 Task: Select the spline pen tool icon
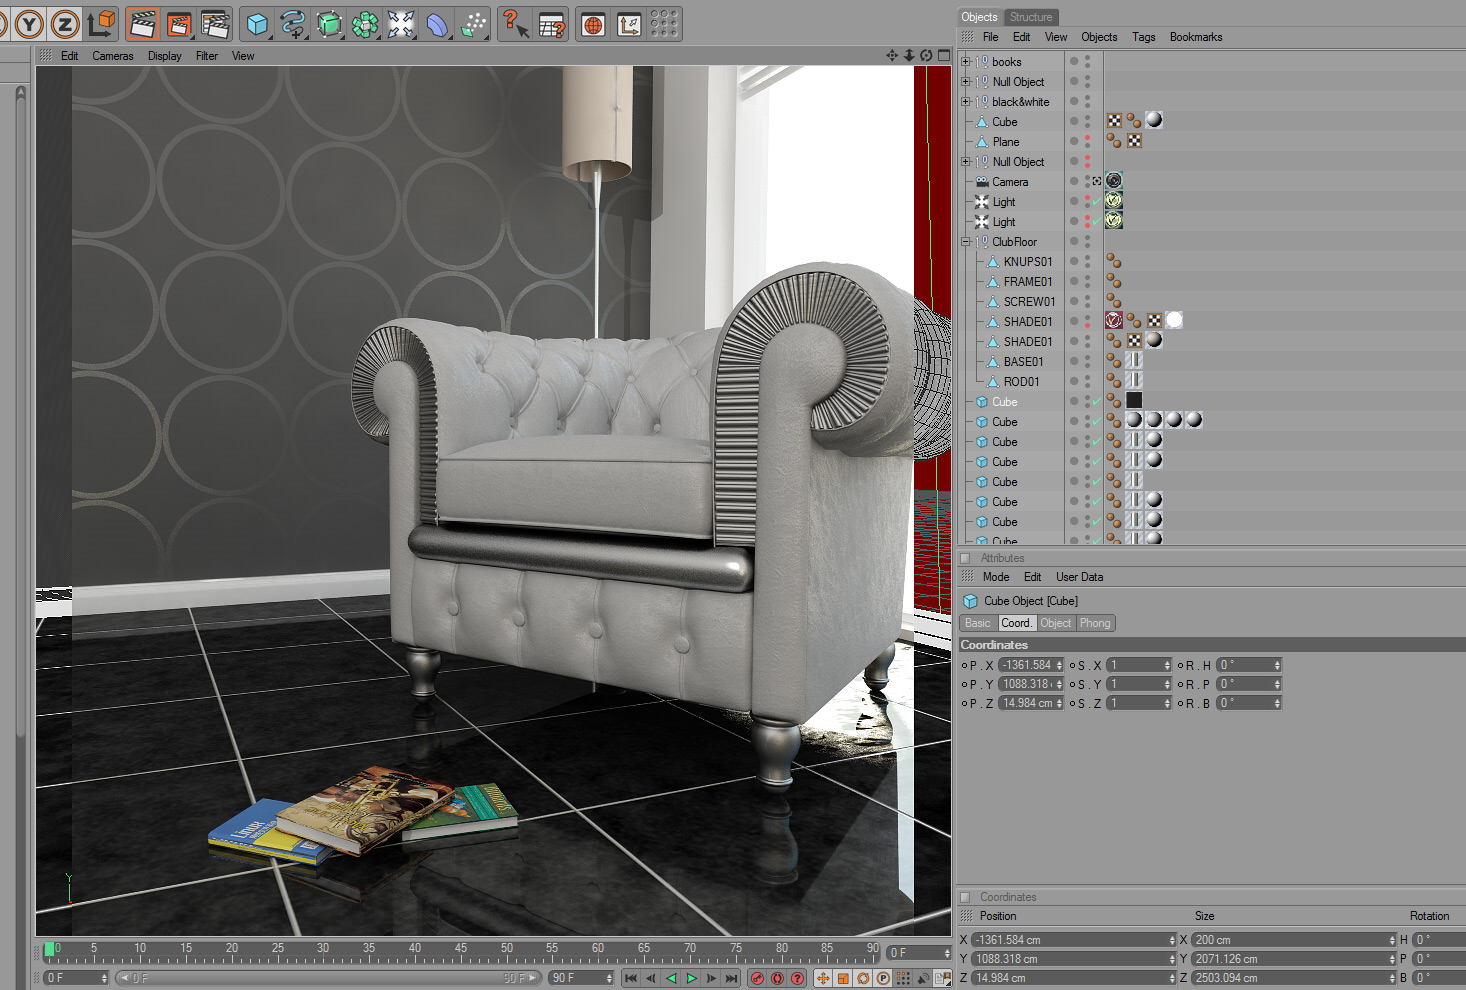[x=293, y=24]
